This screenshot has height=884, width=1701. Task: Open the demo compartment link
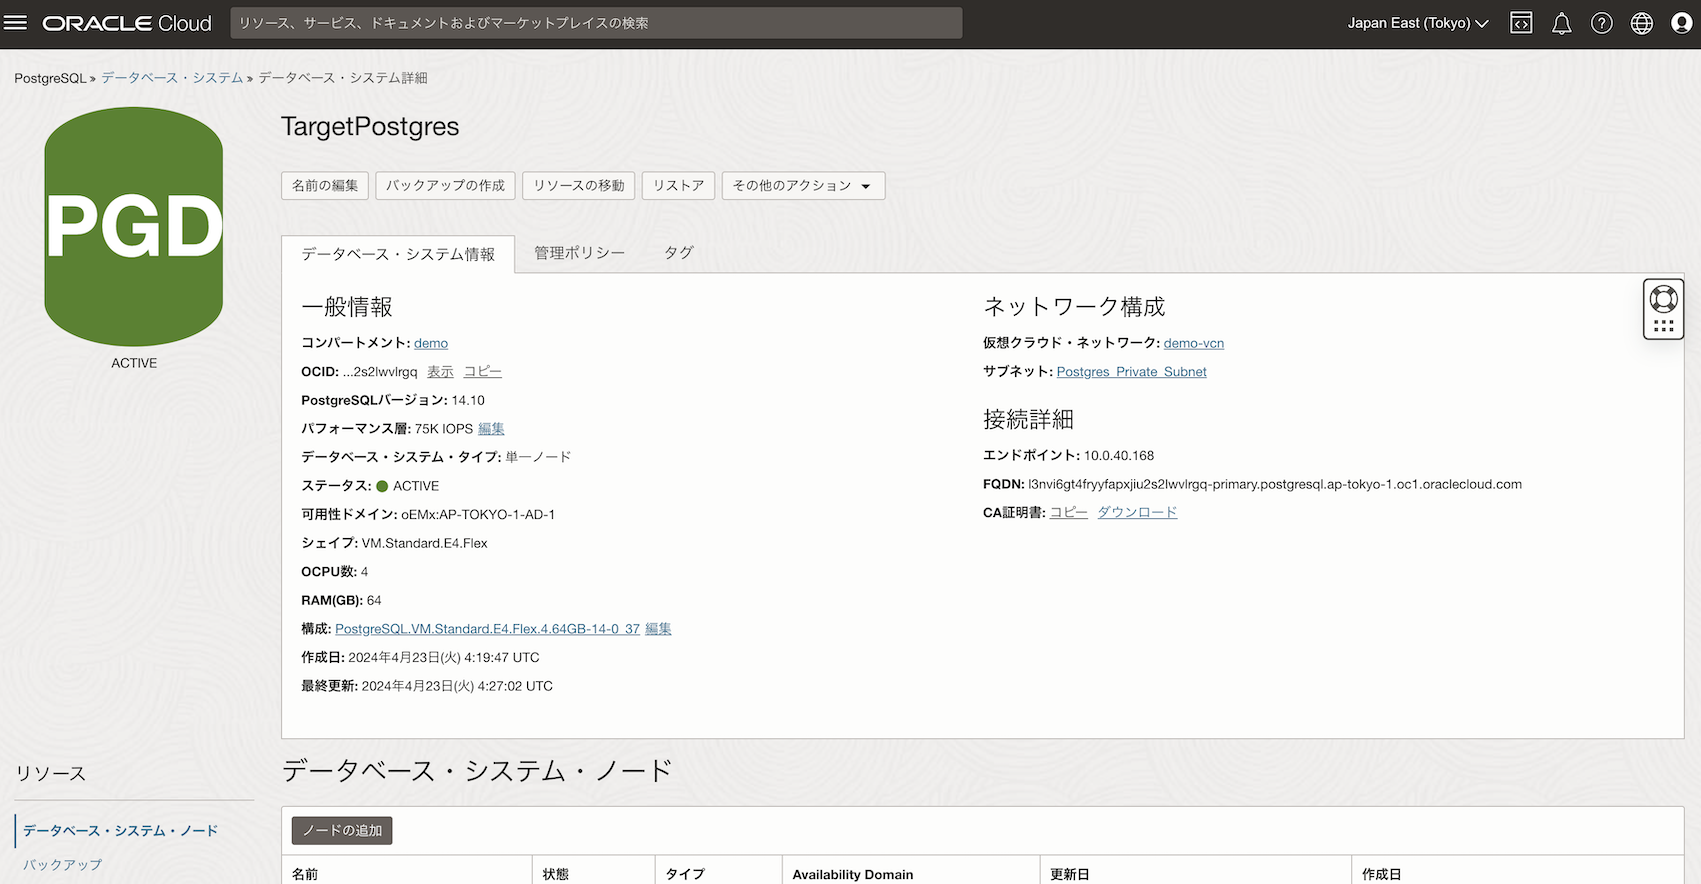point(431,343)
